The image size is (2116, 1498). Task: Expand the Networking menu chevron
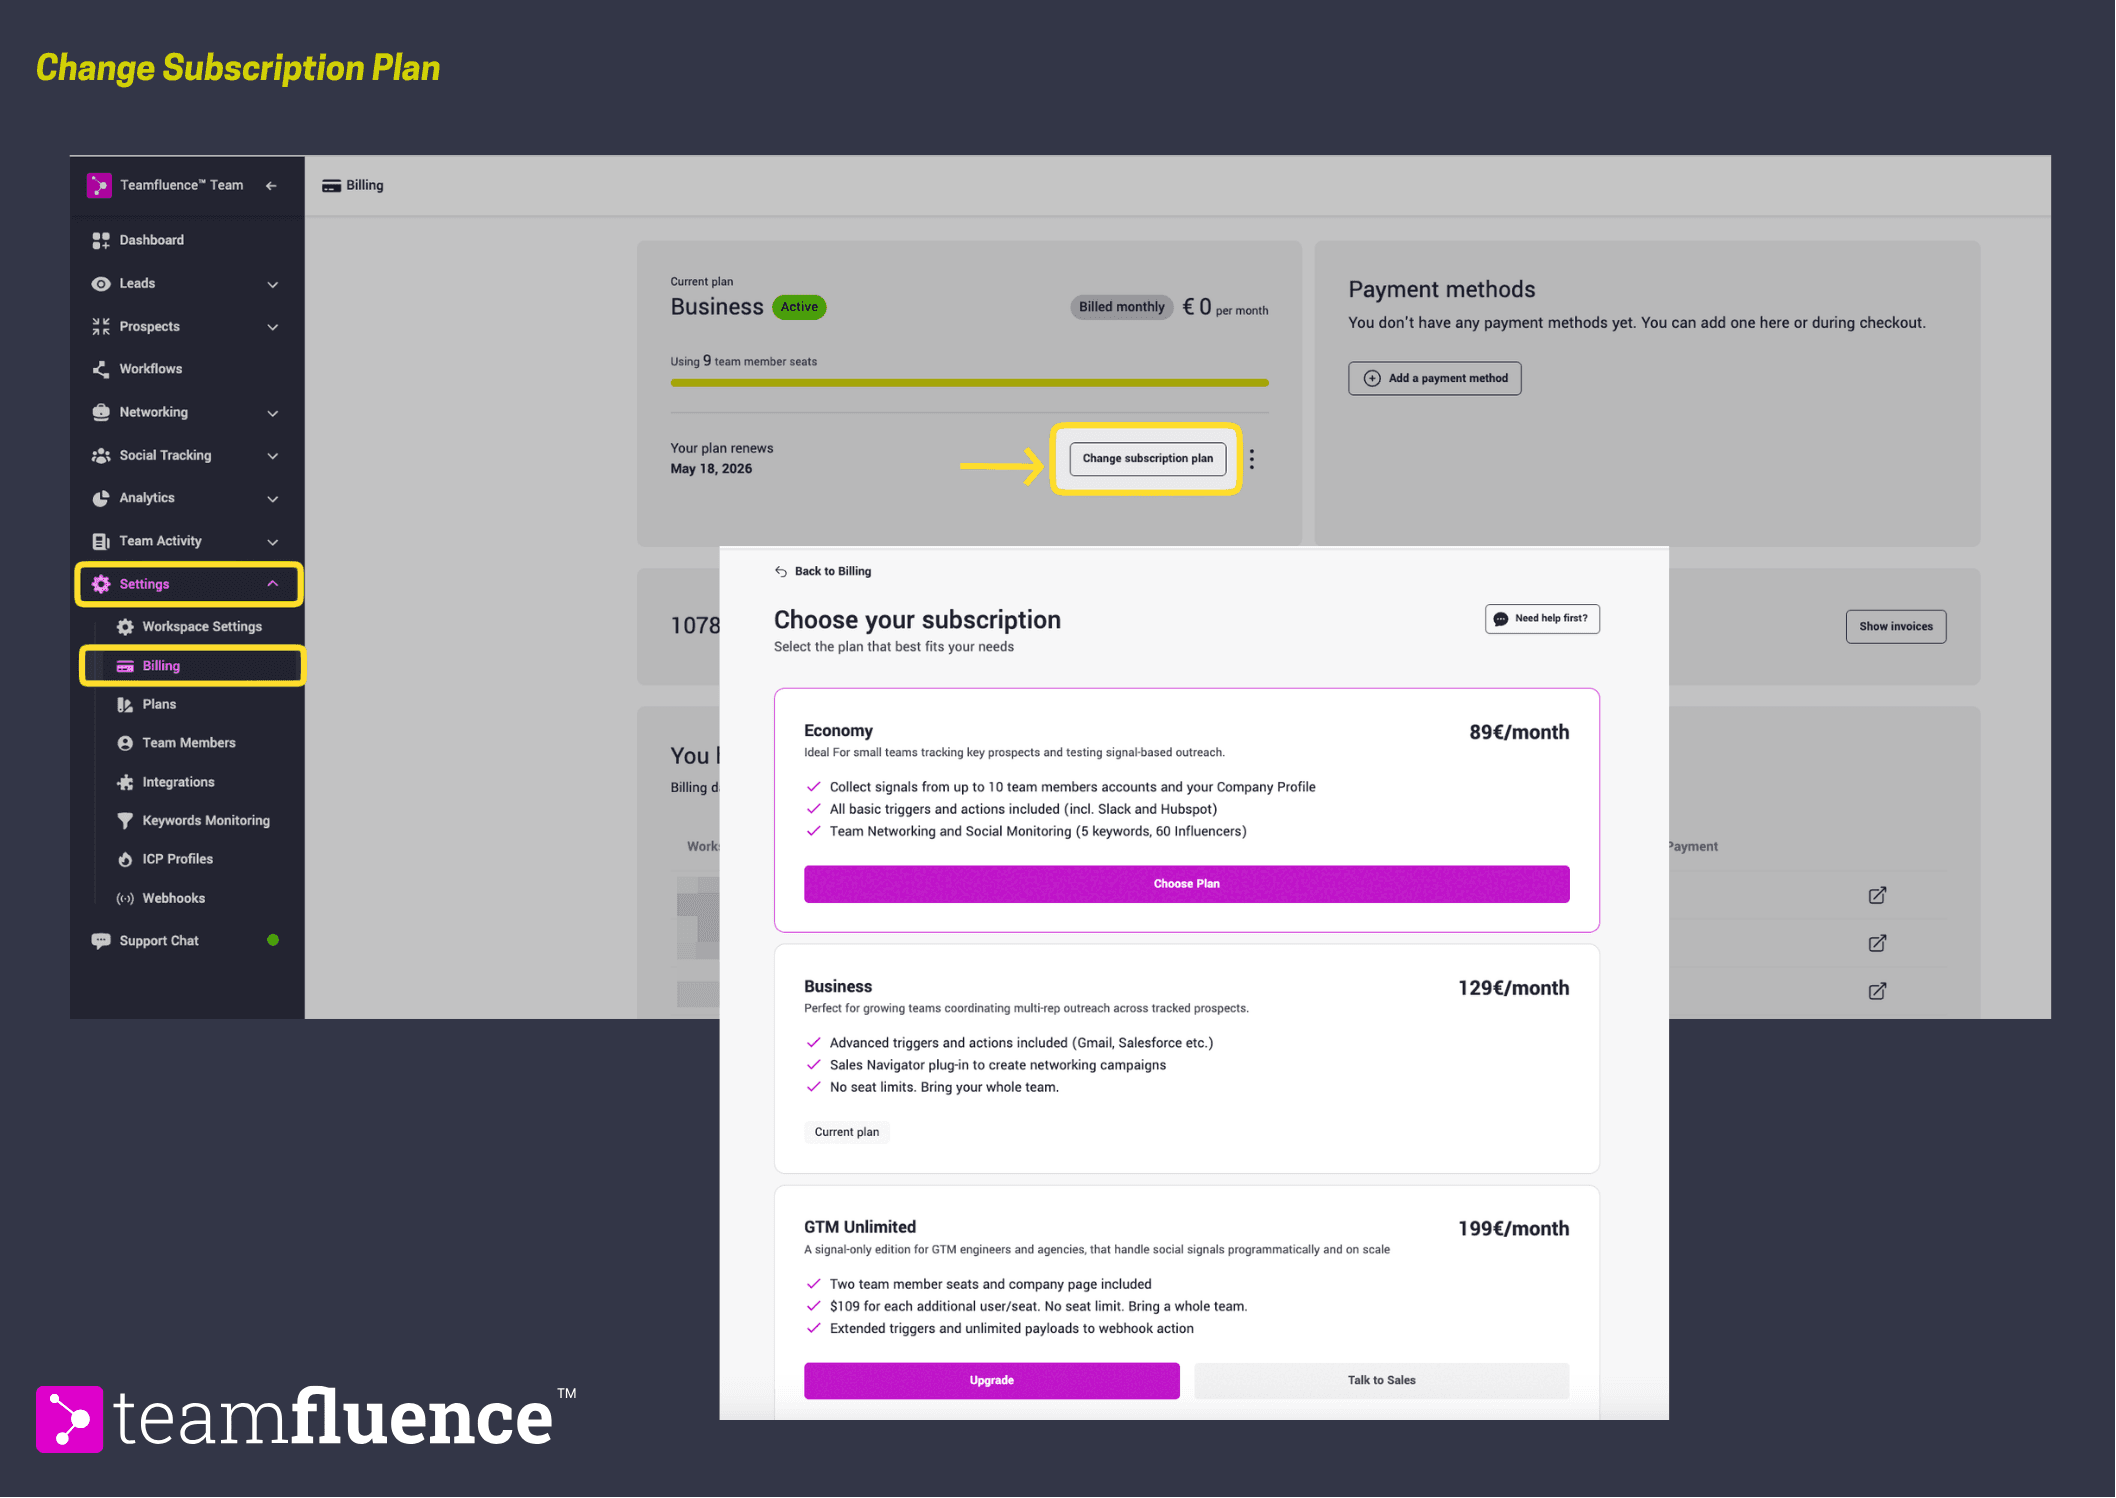272,412
